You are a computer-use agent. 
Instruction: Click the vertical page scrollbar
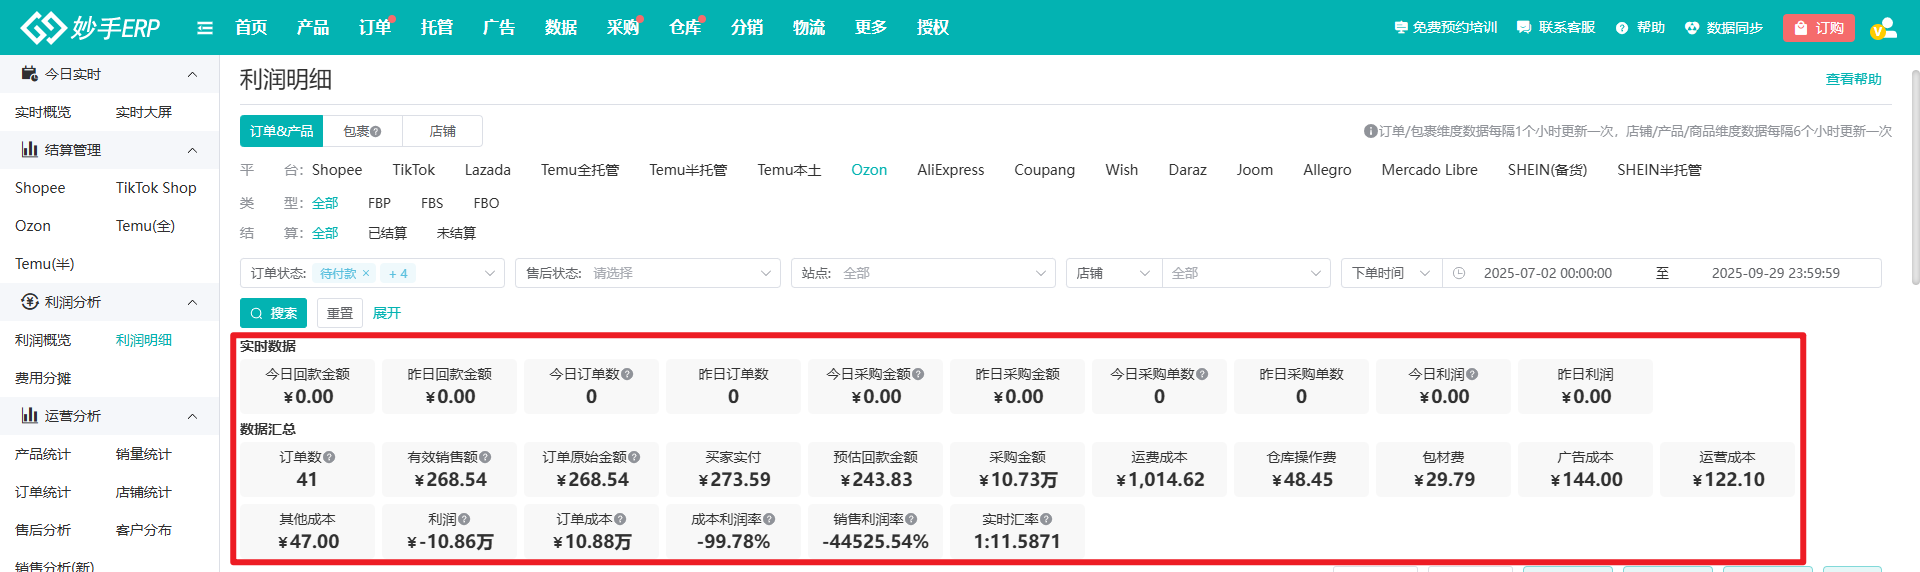point(1915,177)
